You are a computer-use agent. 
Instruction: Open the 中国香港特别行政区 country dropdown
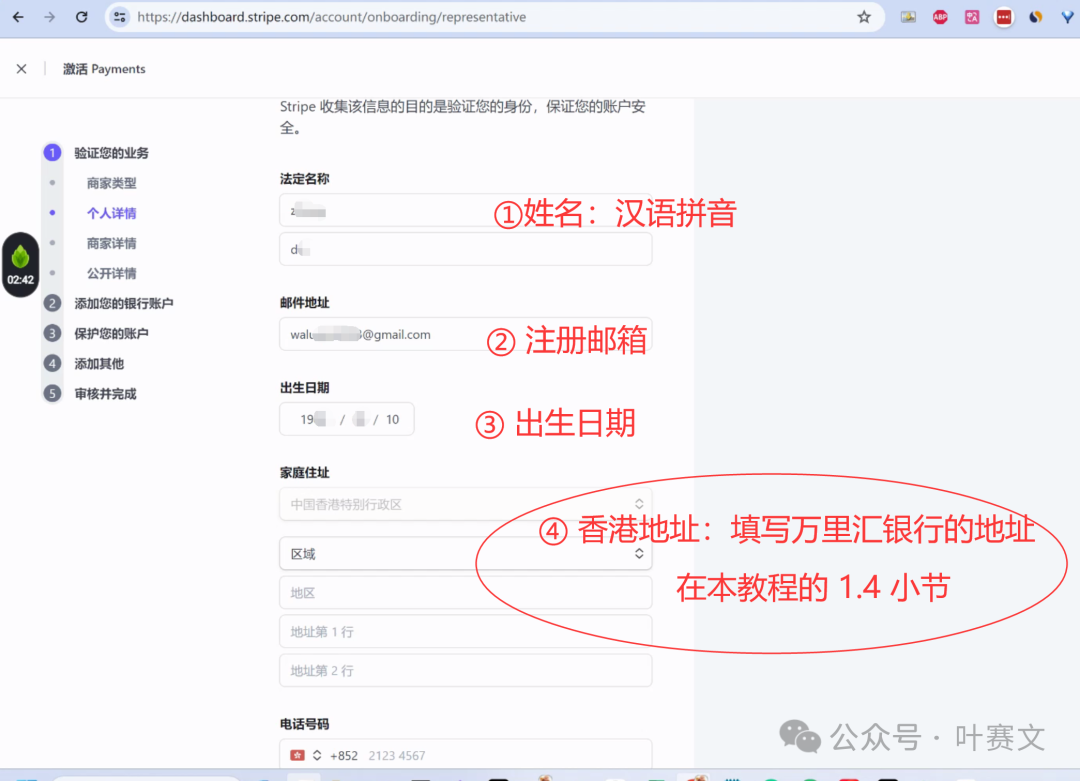point(465,505)
